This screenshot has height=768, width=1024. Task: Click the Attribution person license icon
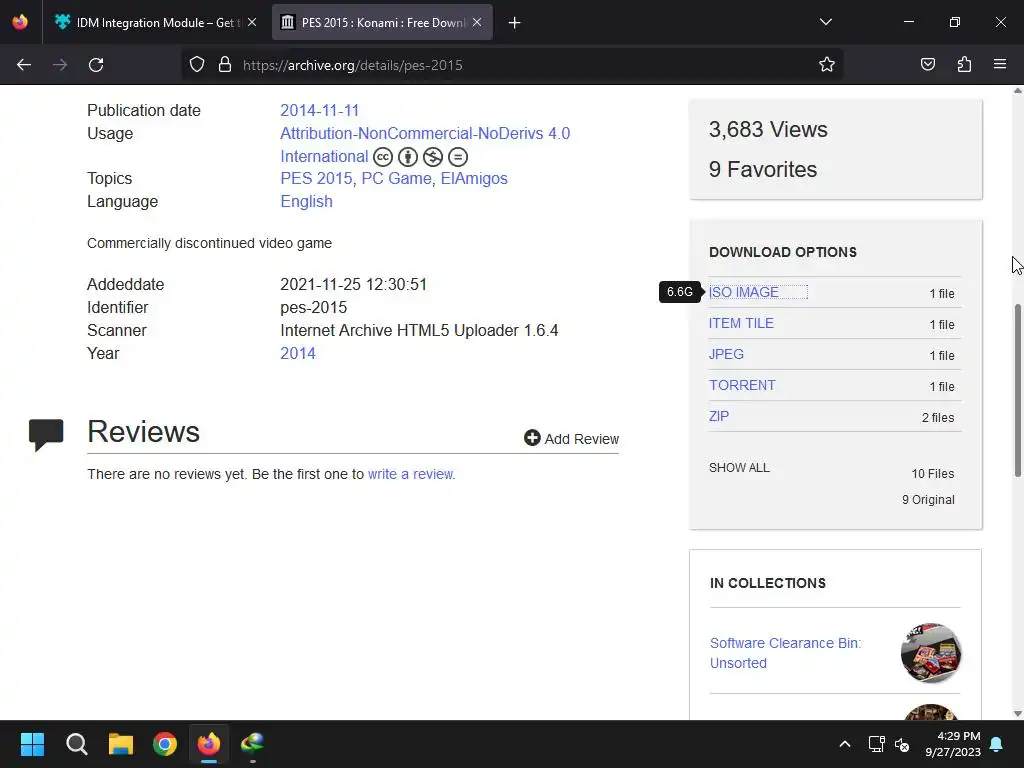coord(408,157)
